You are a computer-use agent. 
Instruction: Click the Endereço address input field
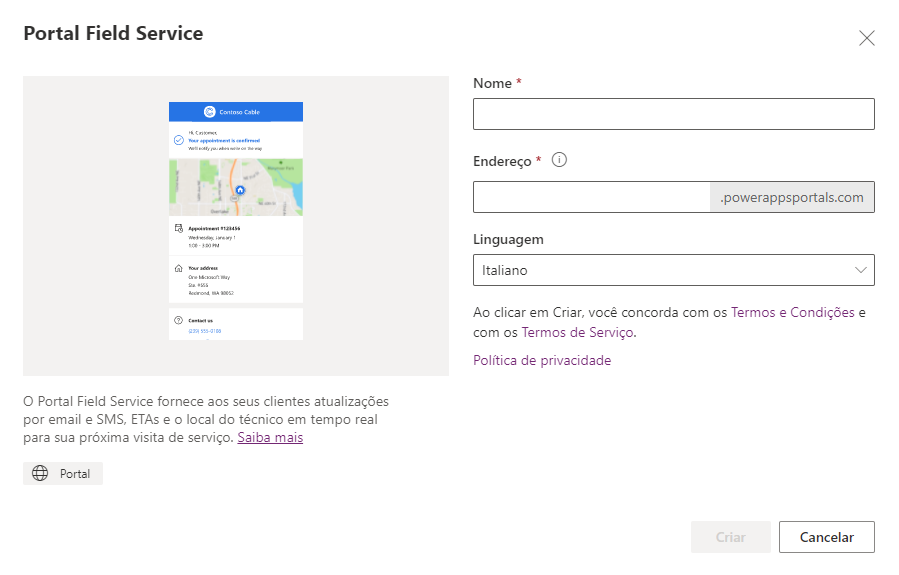[592, 197]
